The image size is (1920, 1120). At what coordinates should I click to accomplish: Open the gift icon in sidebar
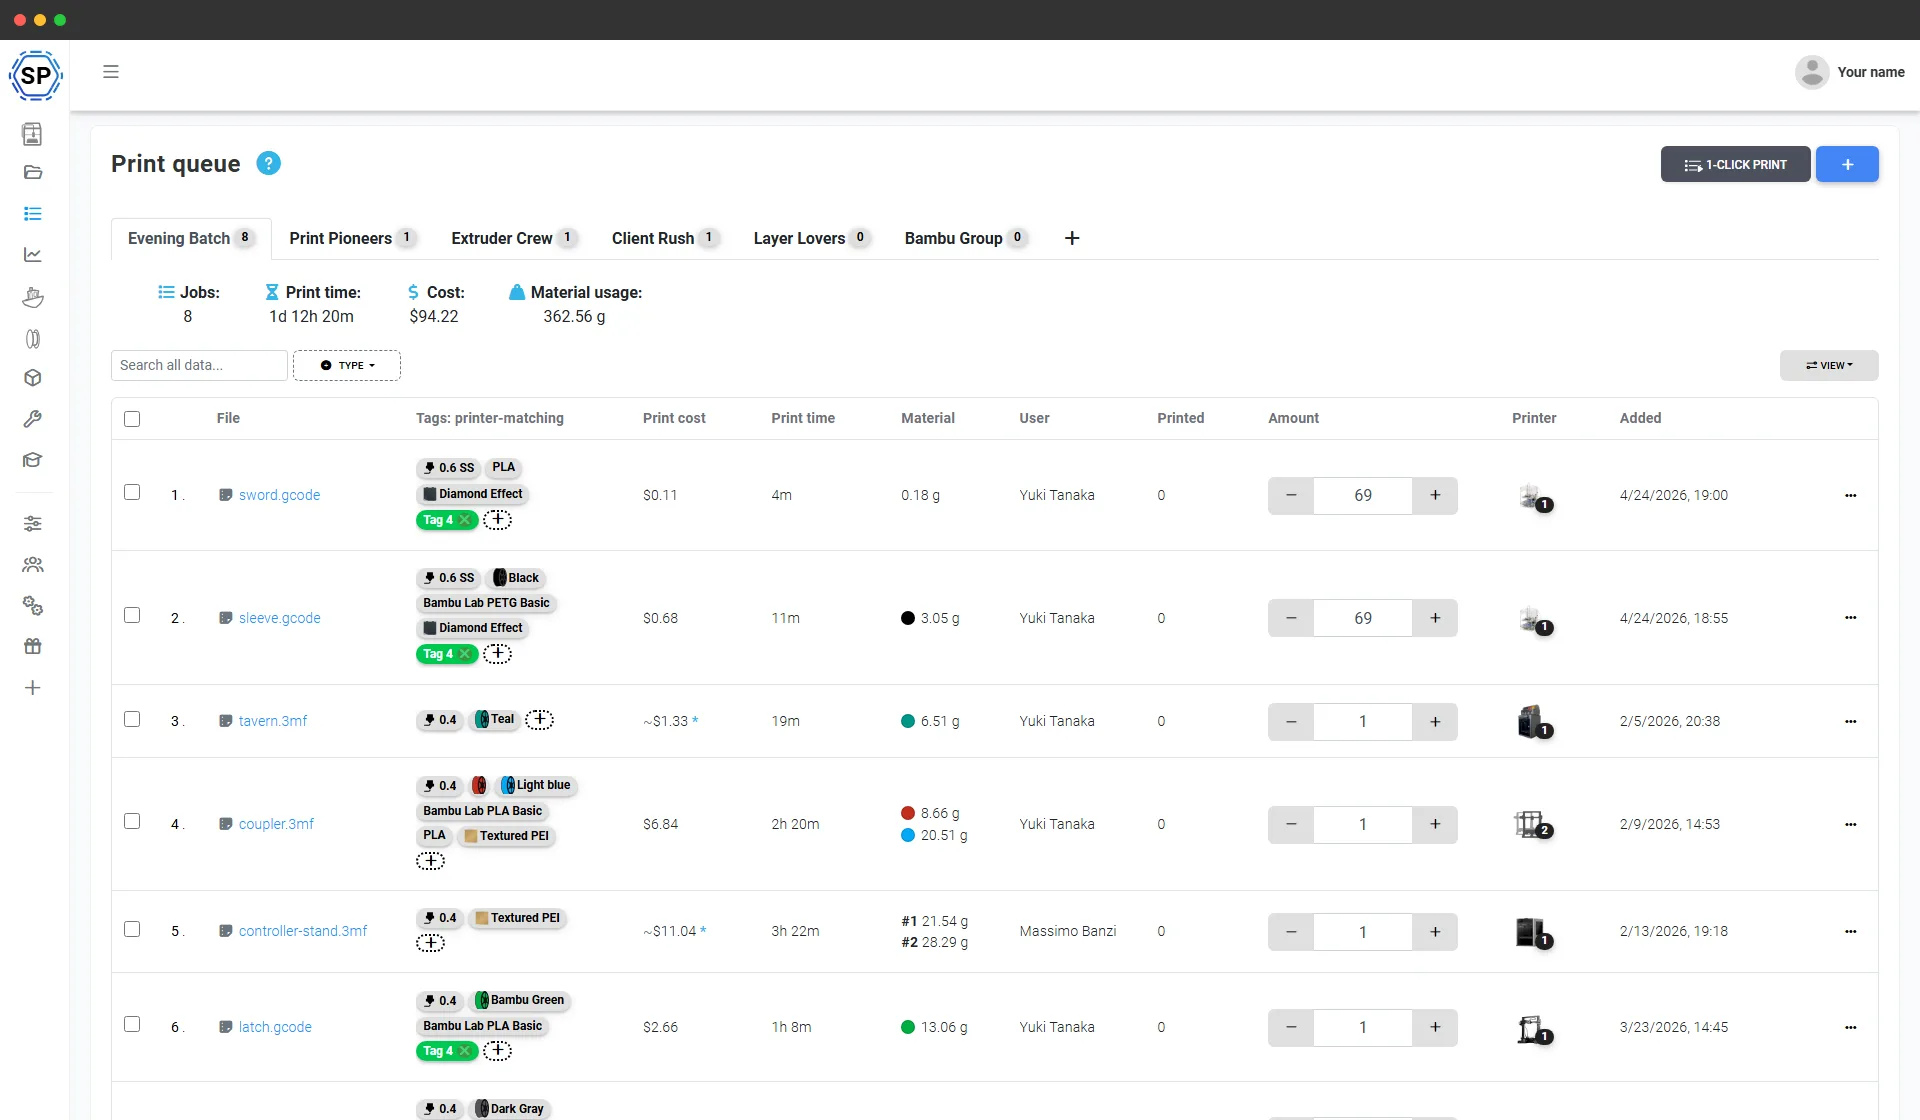pos(33,647)
